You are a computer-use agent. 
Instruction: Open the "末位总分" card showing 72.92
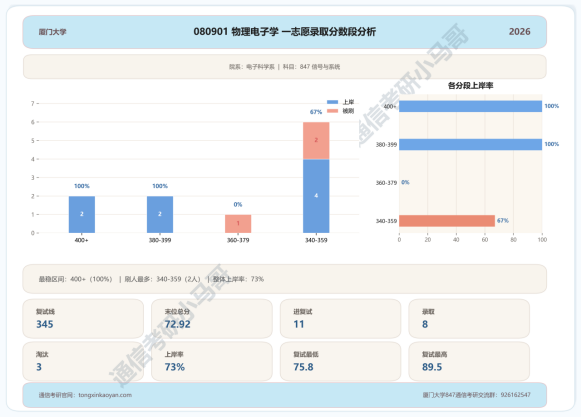point(212,319)
